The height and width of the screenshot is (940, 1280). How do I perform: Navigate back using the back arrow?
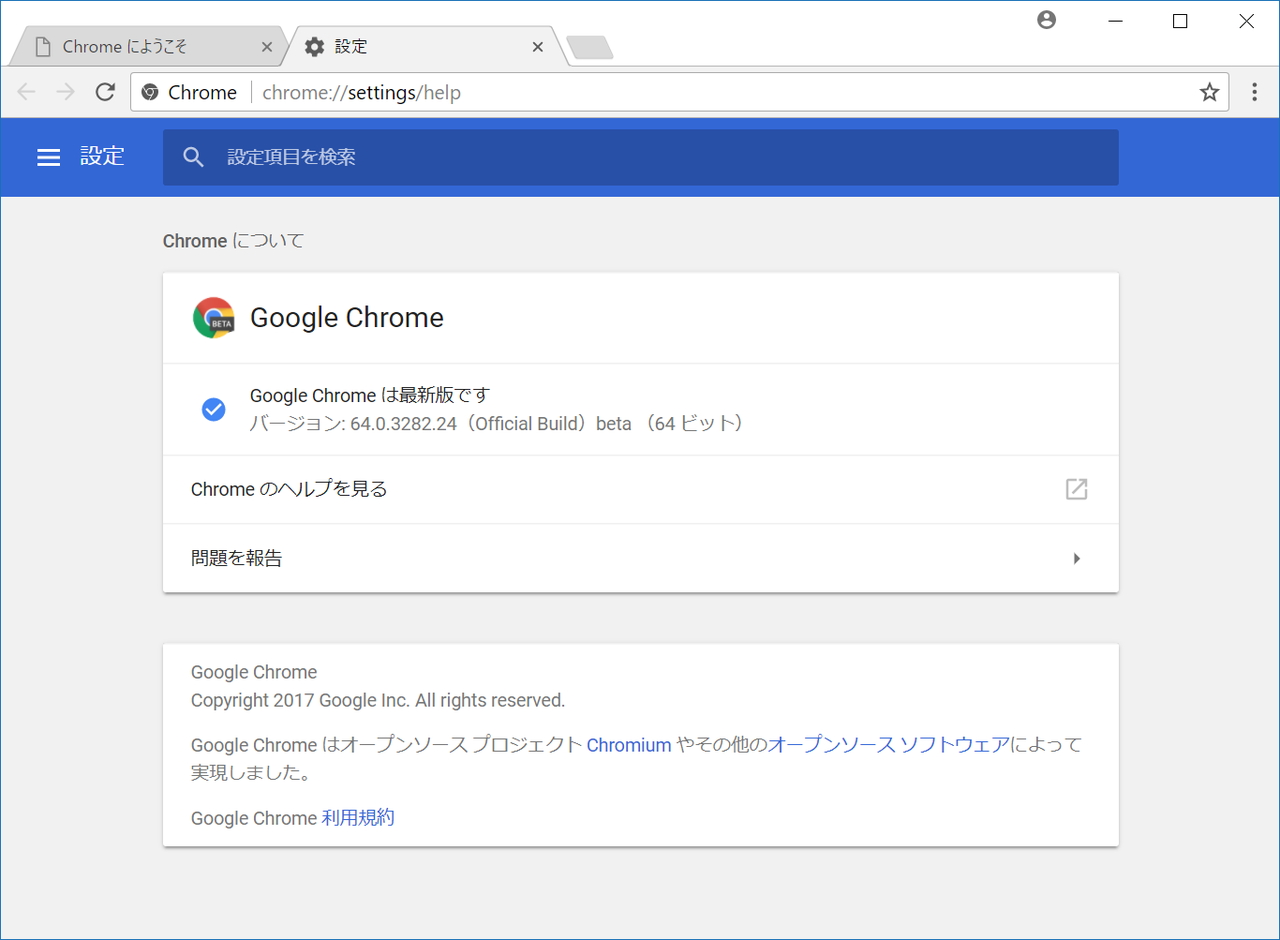pyautogui.click(x=26, y=91)
